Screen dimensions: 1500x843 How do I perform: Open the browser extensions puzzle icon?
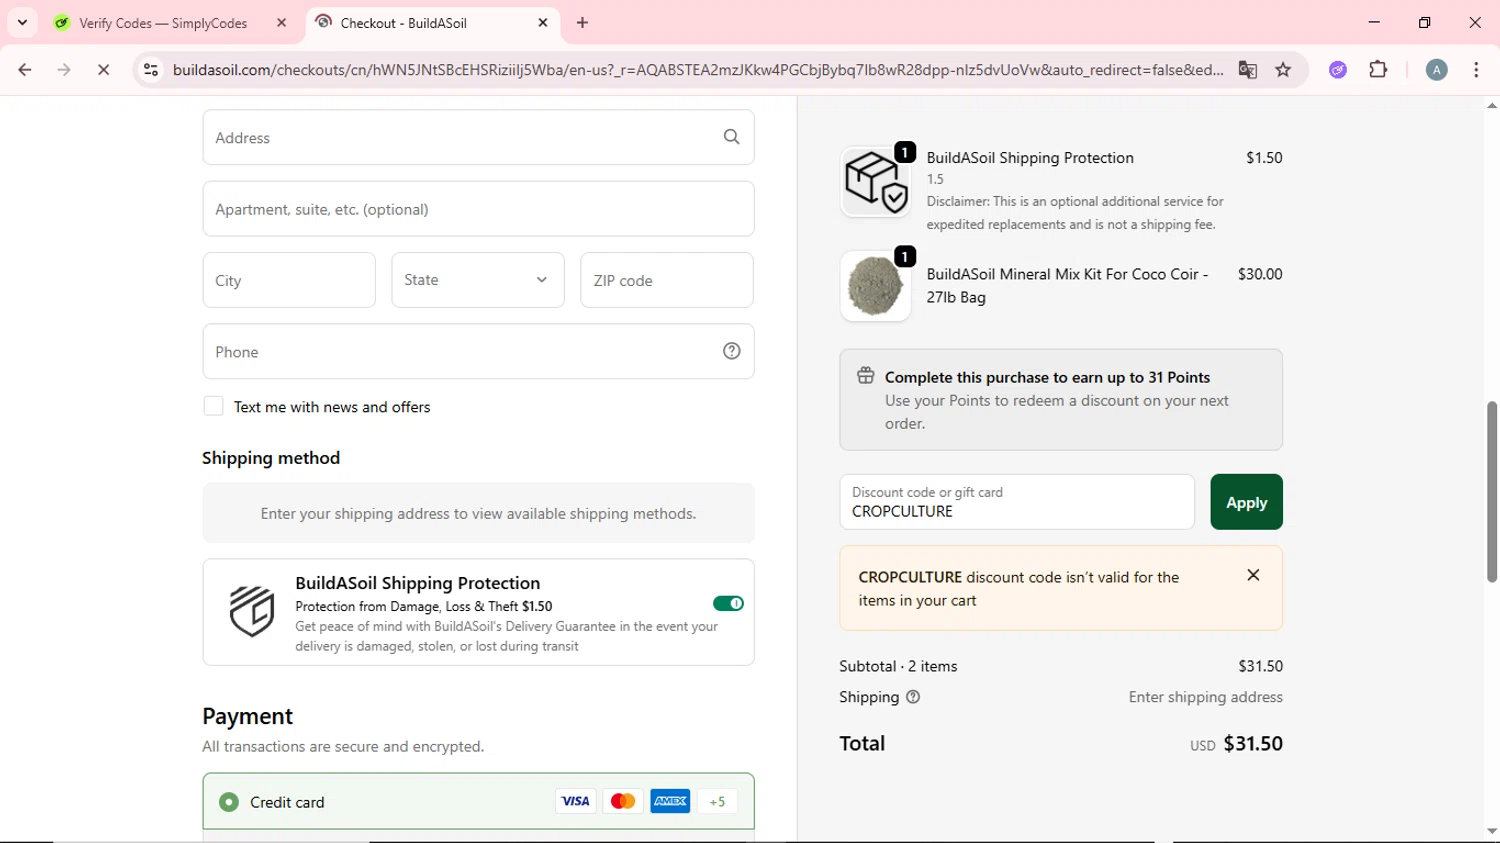click(x=1378, y=70)
